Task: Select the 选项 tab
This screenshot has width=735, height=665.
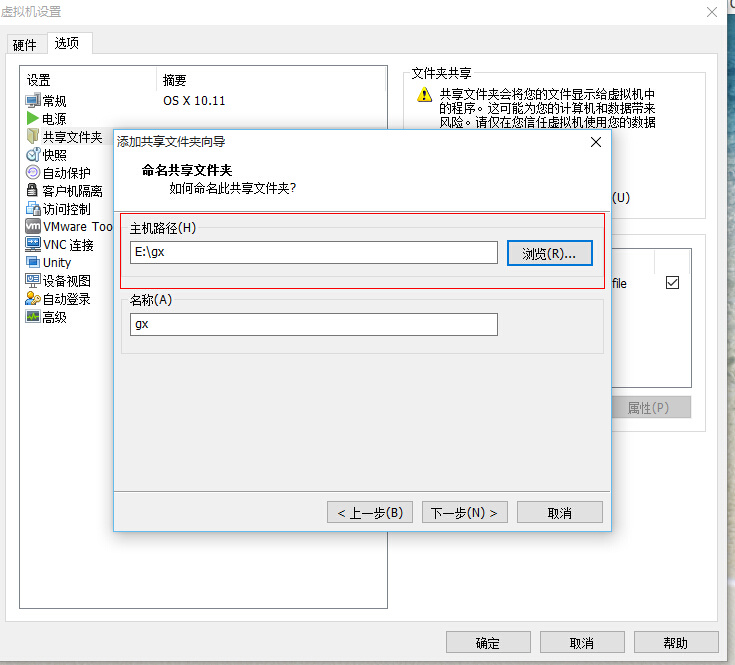Action: pos(67,43)
